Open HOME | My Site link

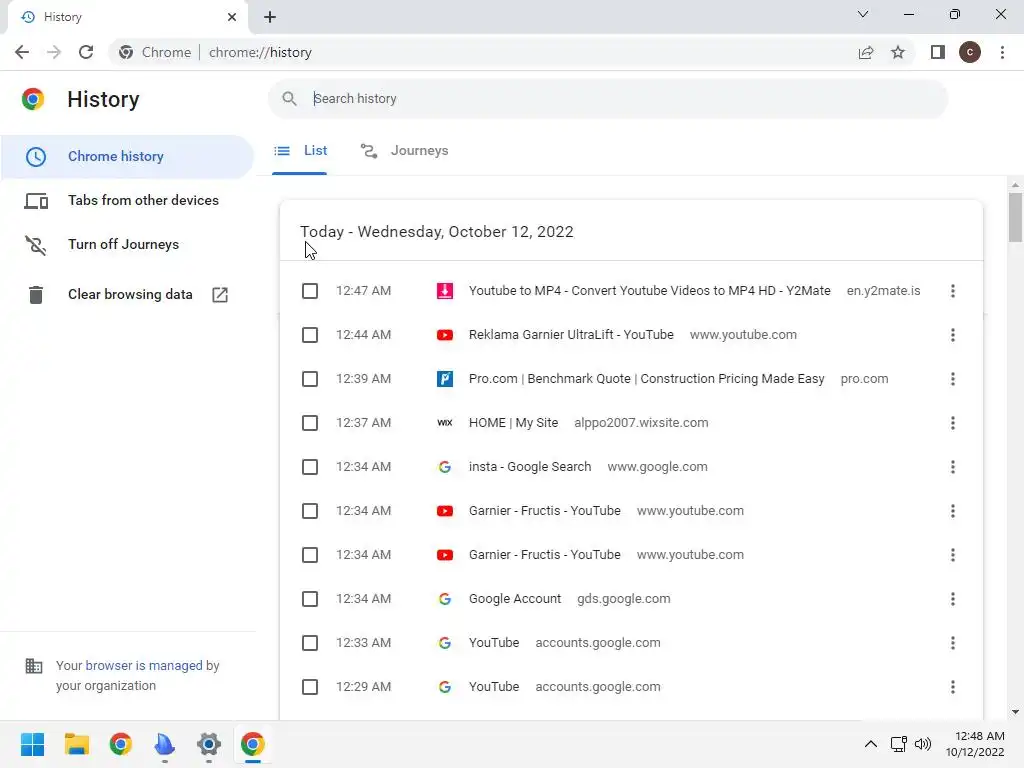[513, 423]
